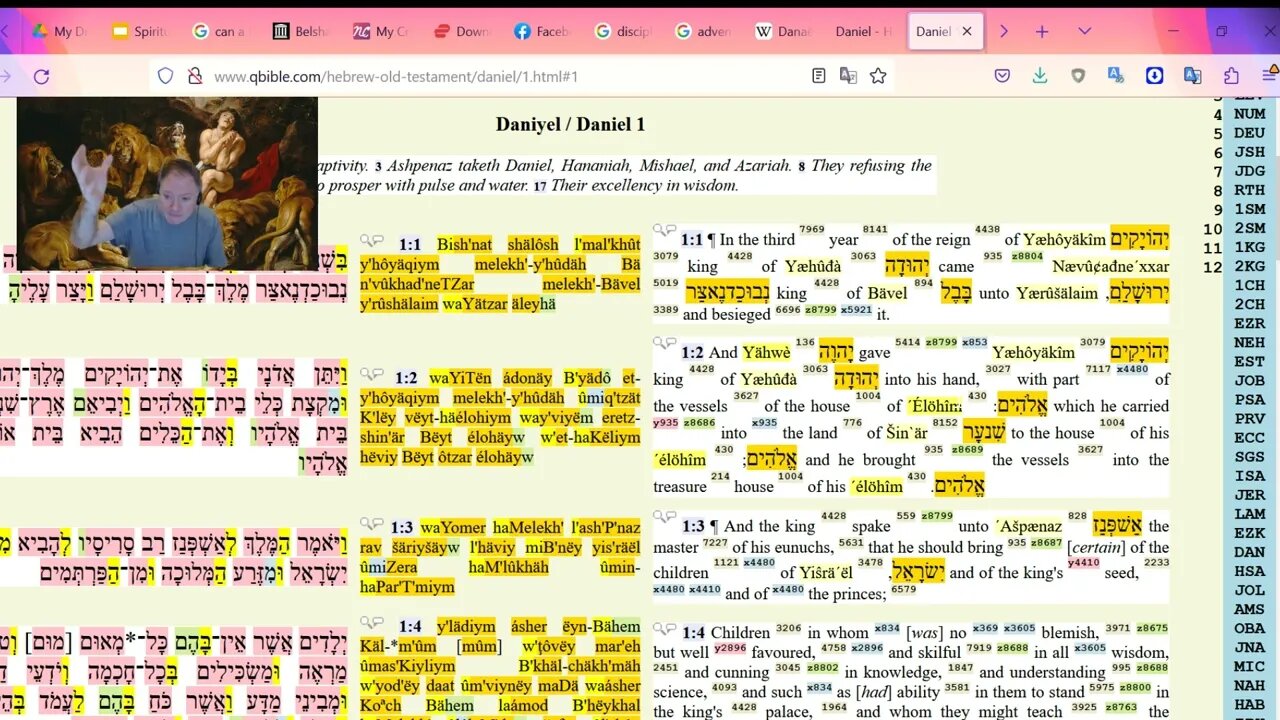Viewport: 1280px width, 720px height.
Task: Click transliterated word 'Bish'nat' in 1:1
Action: (465, 244)
